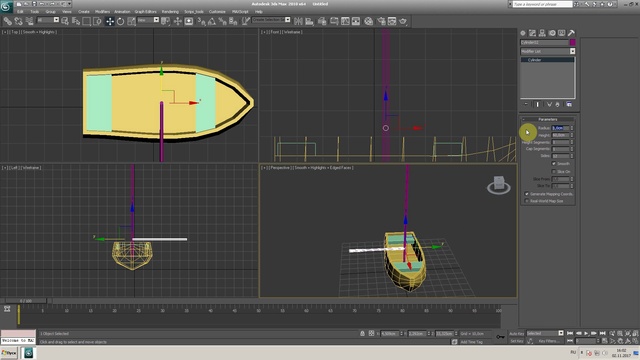Click the Selection Lock toggle icon

point(362,333)
